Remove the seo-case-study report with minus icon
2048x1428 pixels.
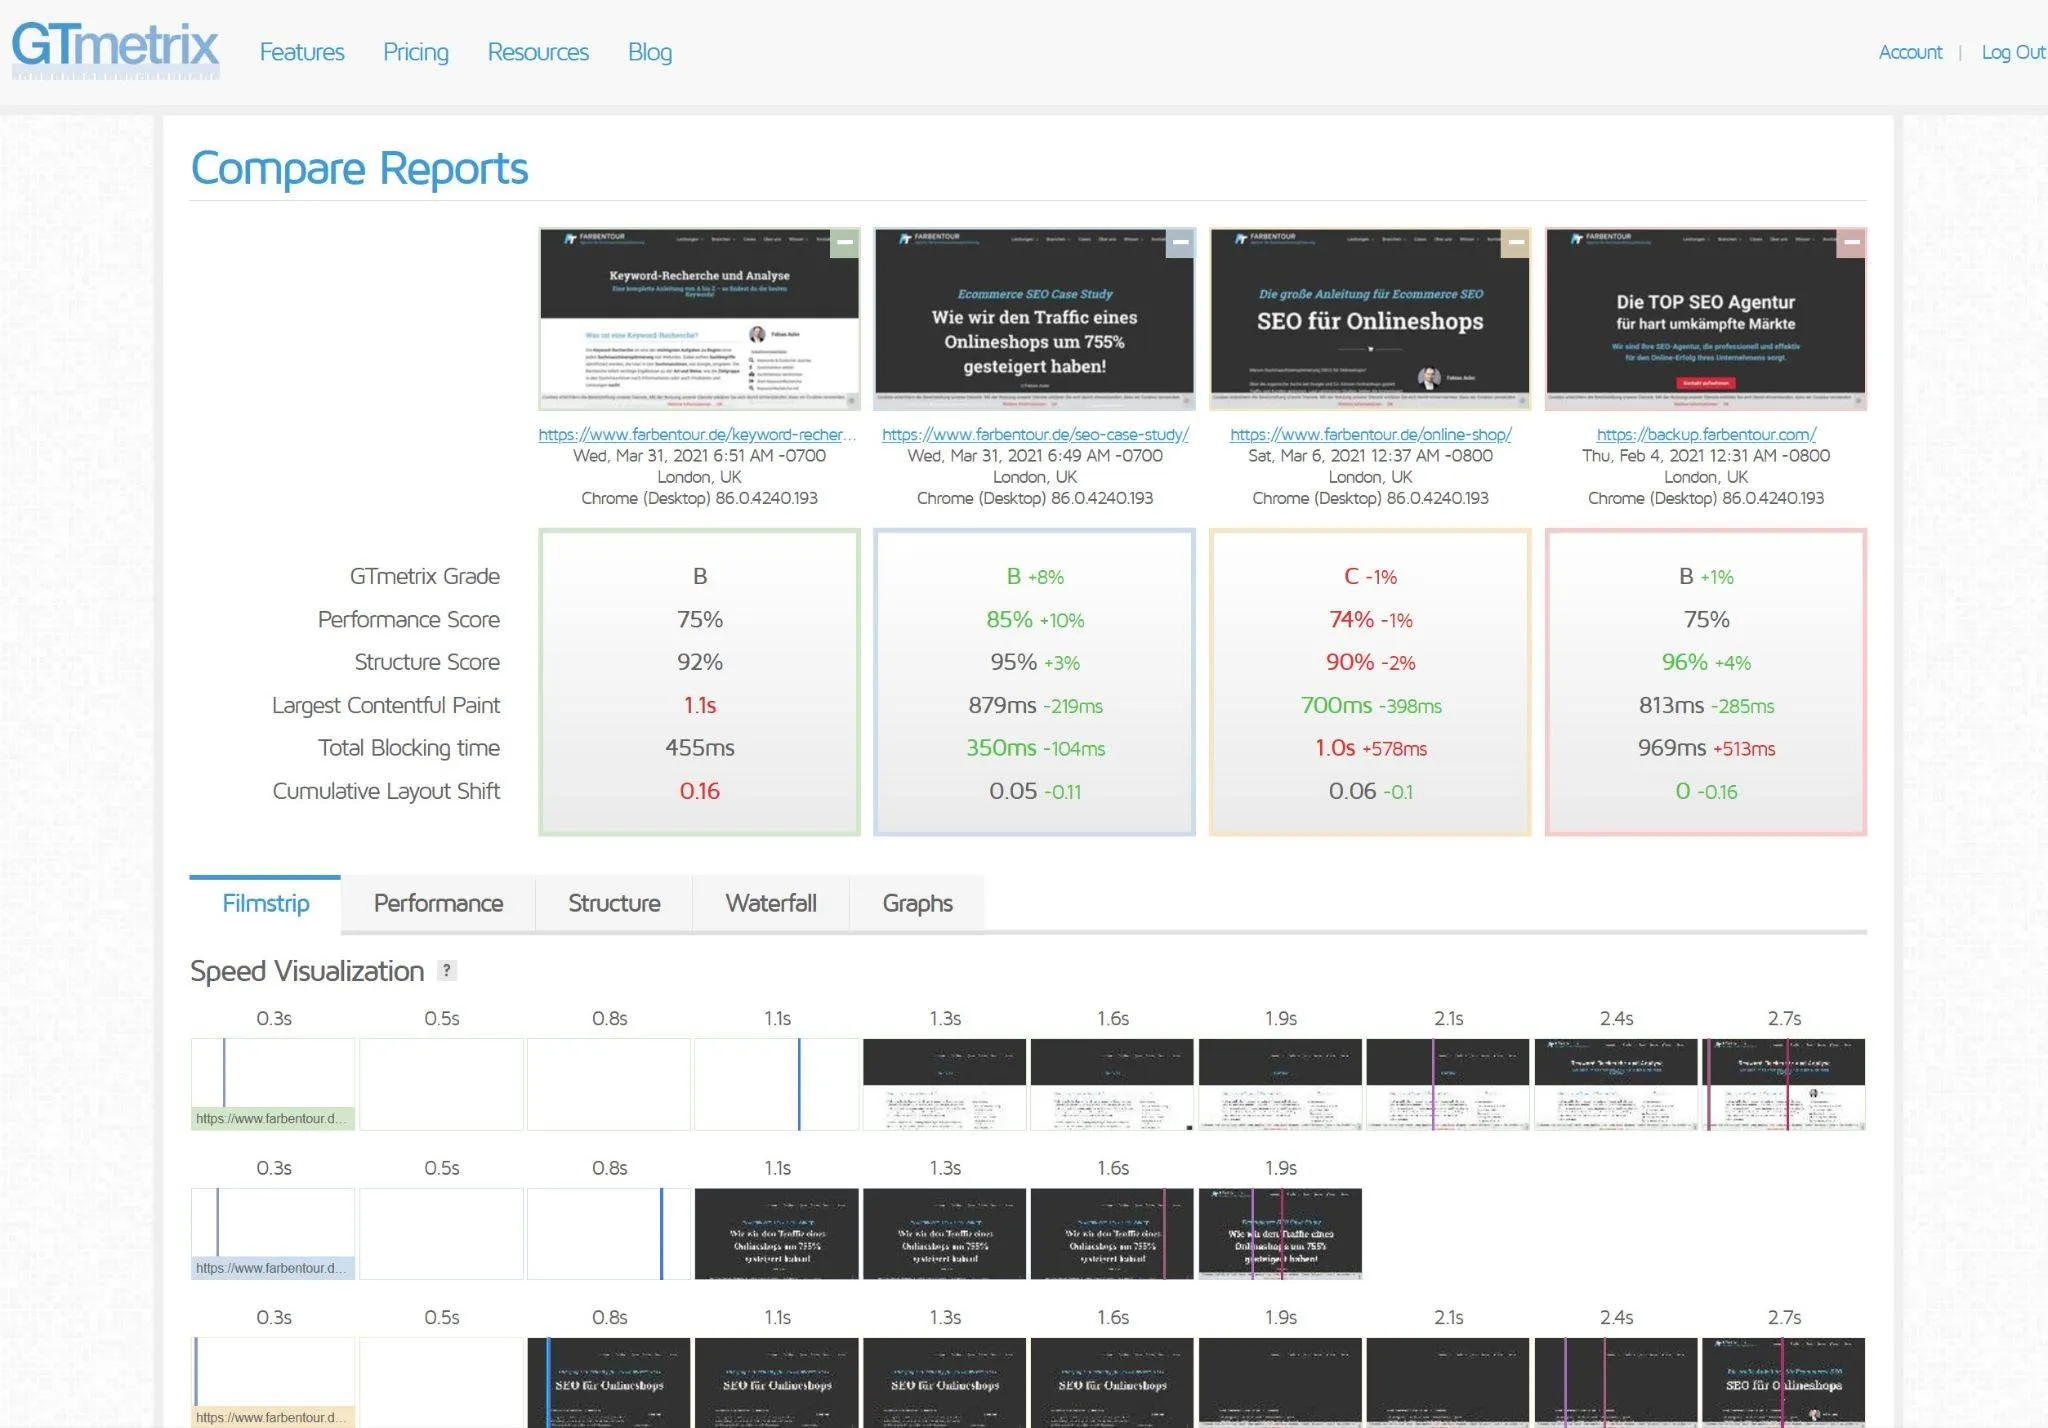(x=1181, y=243)
